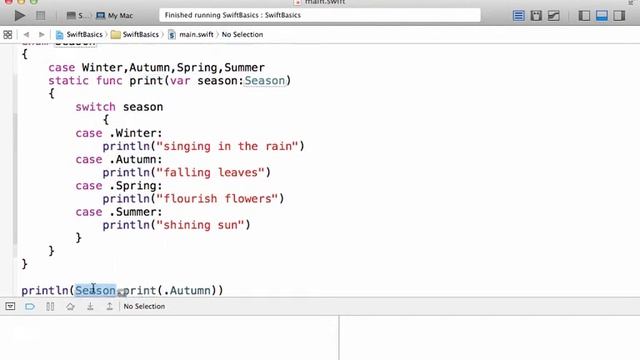Step into in debug bar
640x360 pixels.
pos(90,306)
